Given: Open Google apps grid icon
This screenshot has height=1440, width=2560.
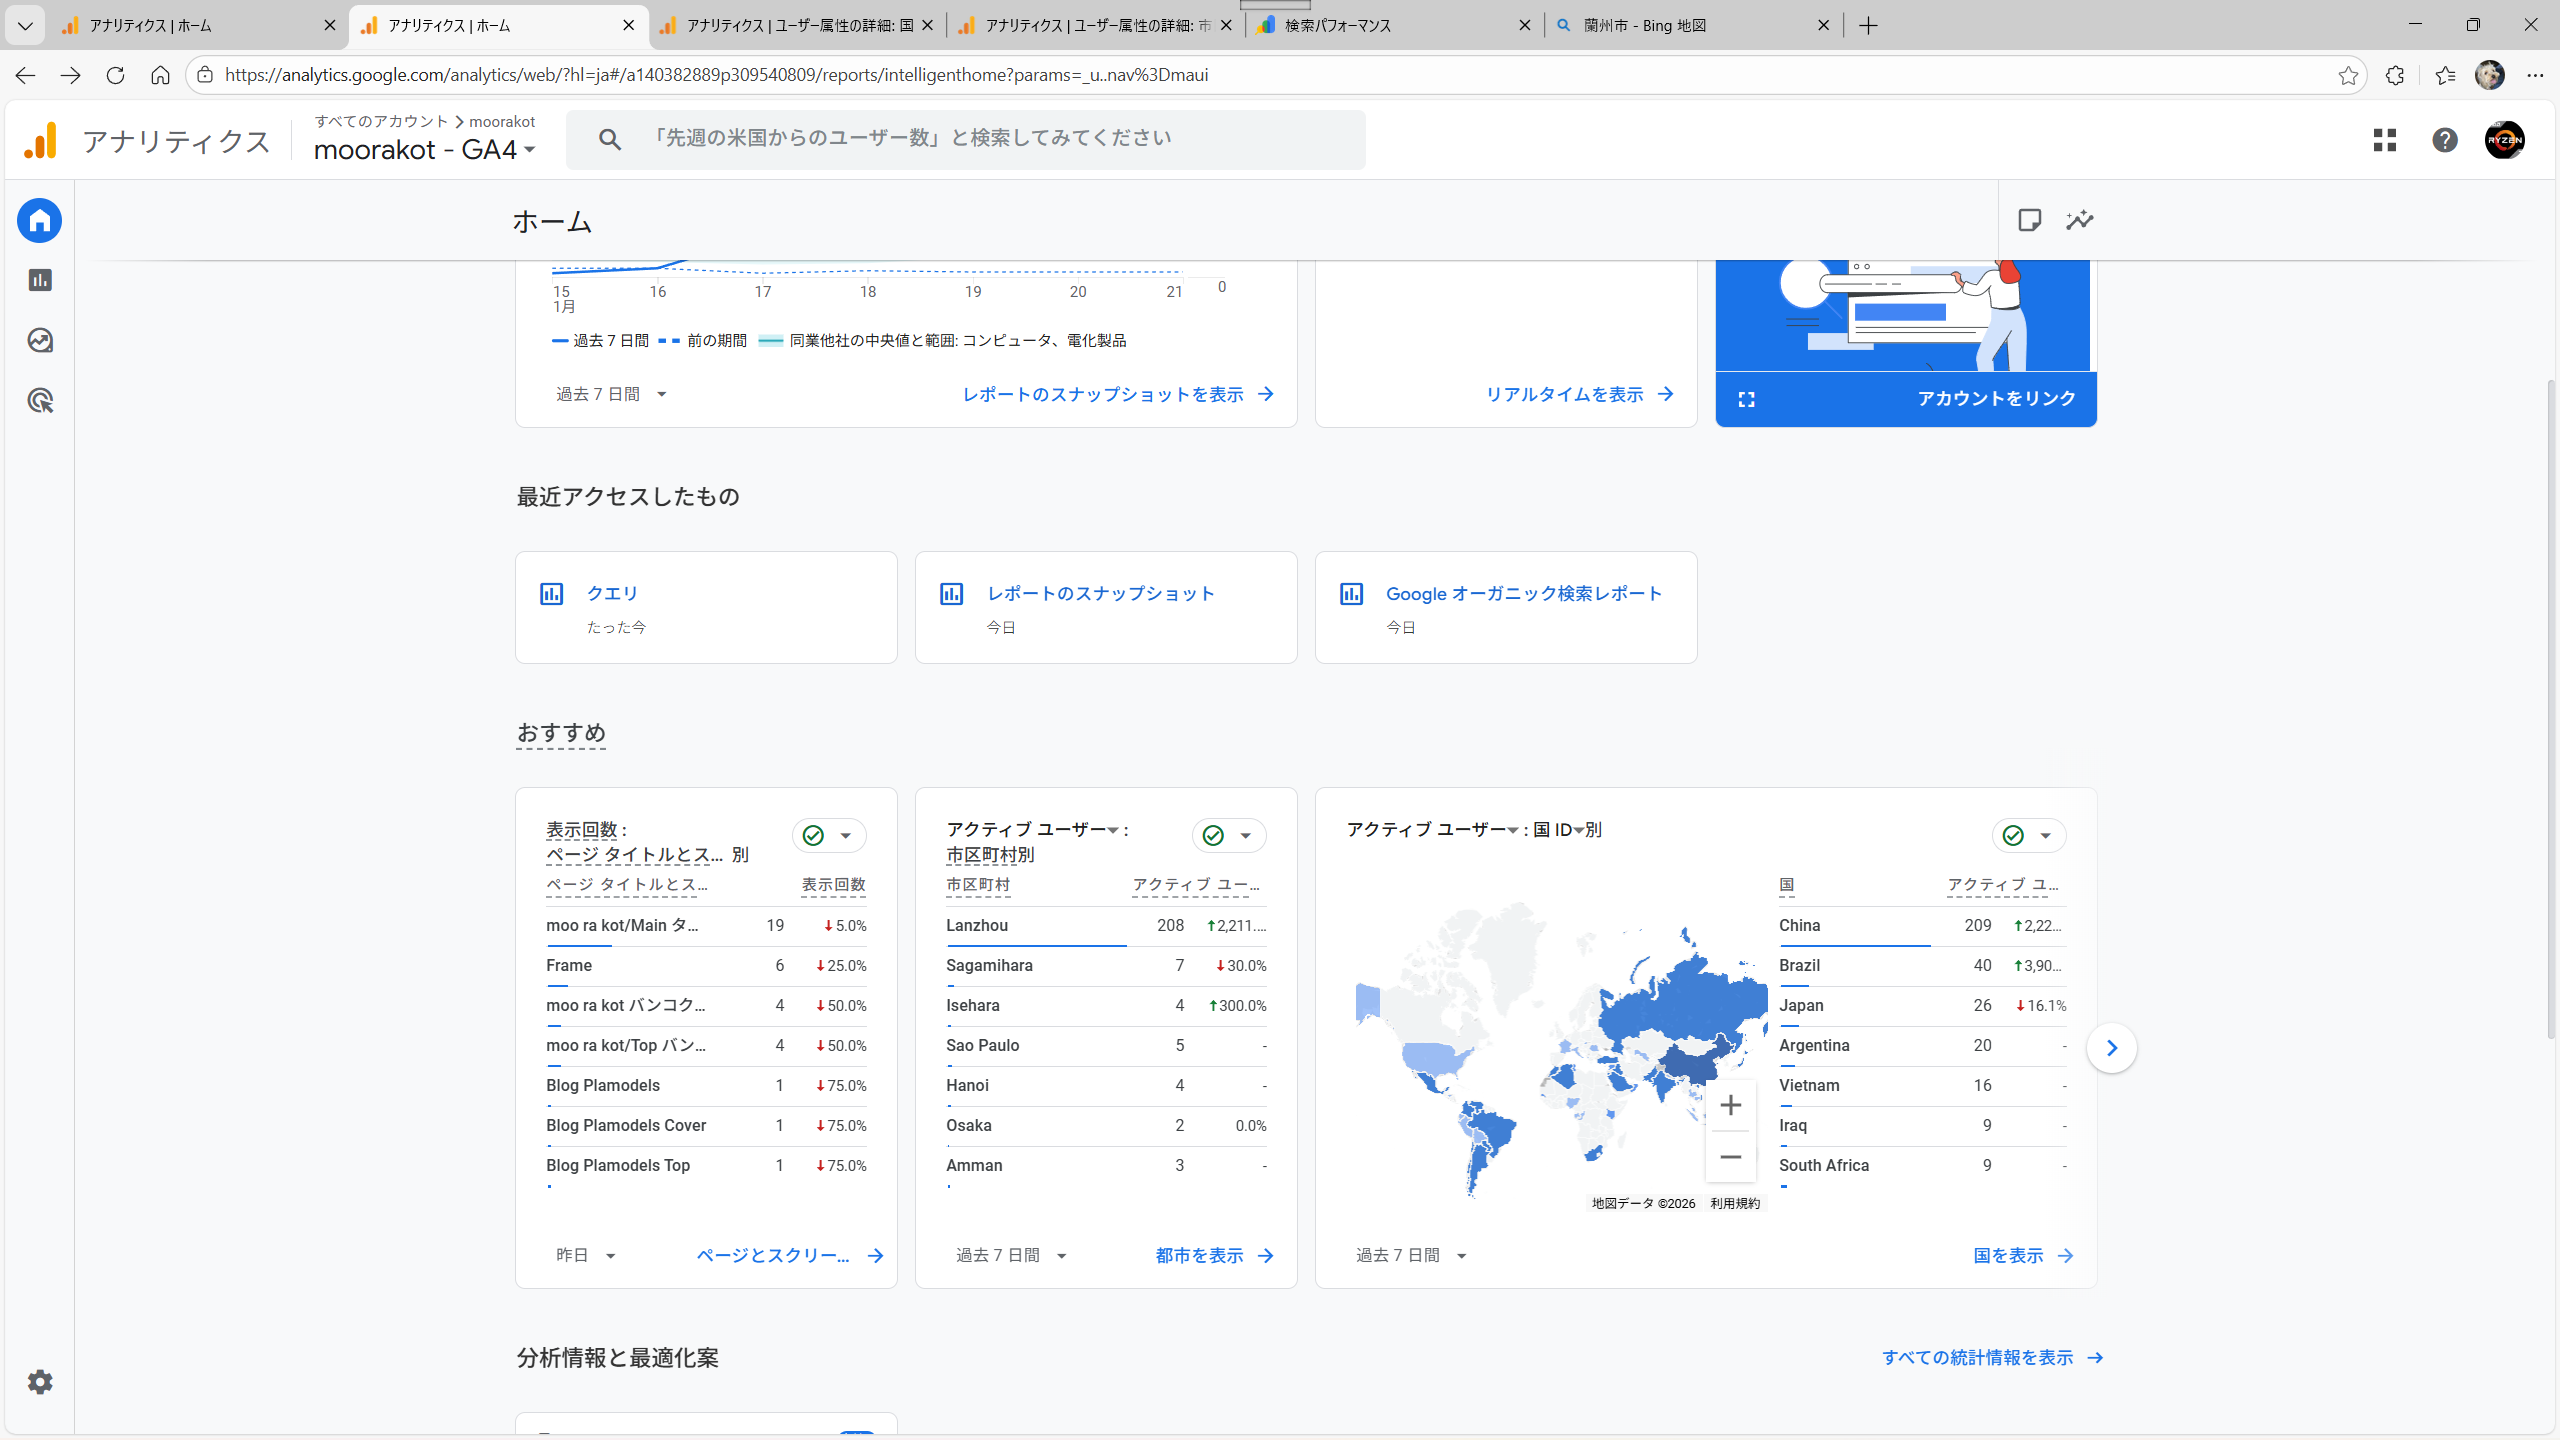Looking at the screenshot, I should click(x=2385, y=140).
